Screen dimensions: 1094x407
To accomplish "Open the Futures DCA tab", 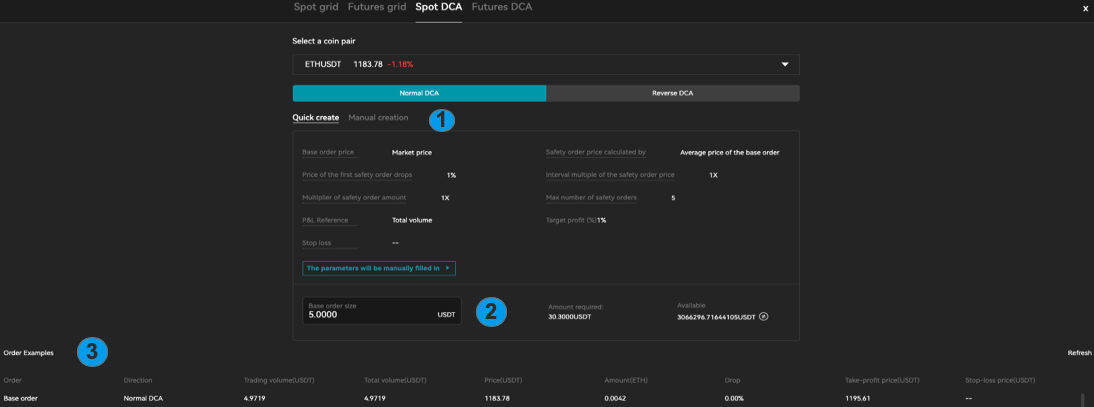I will [x=501, y=7].
